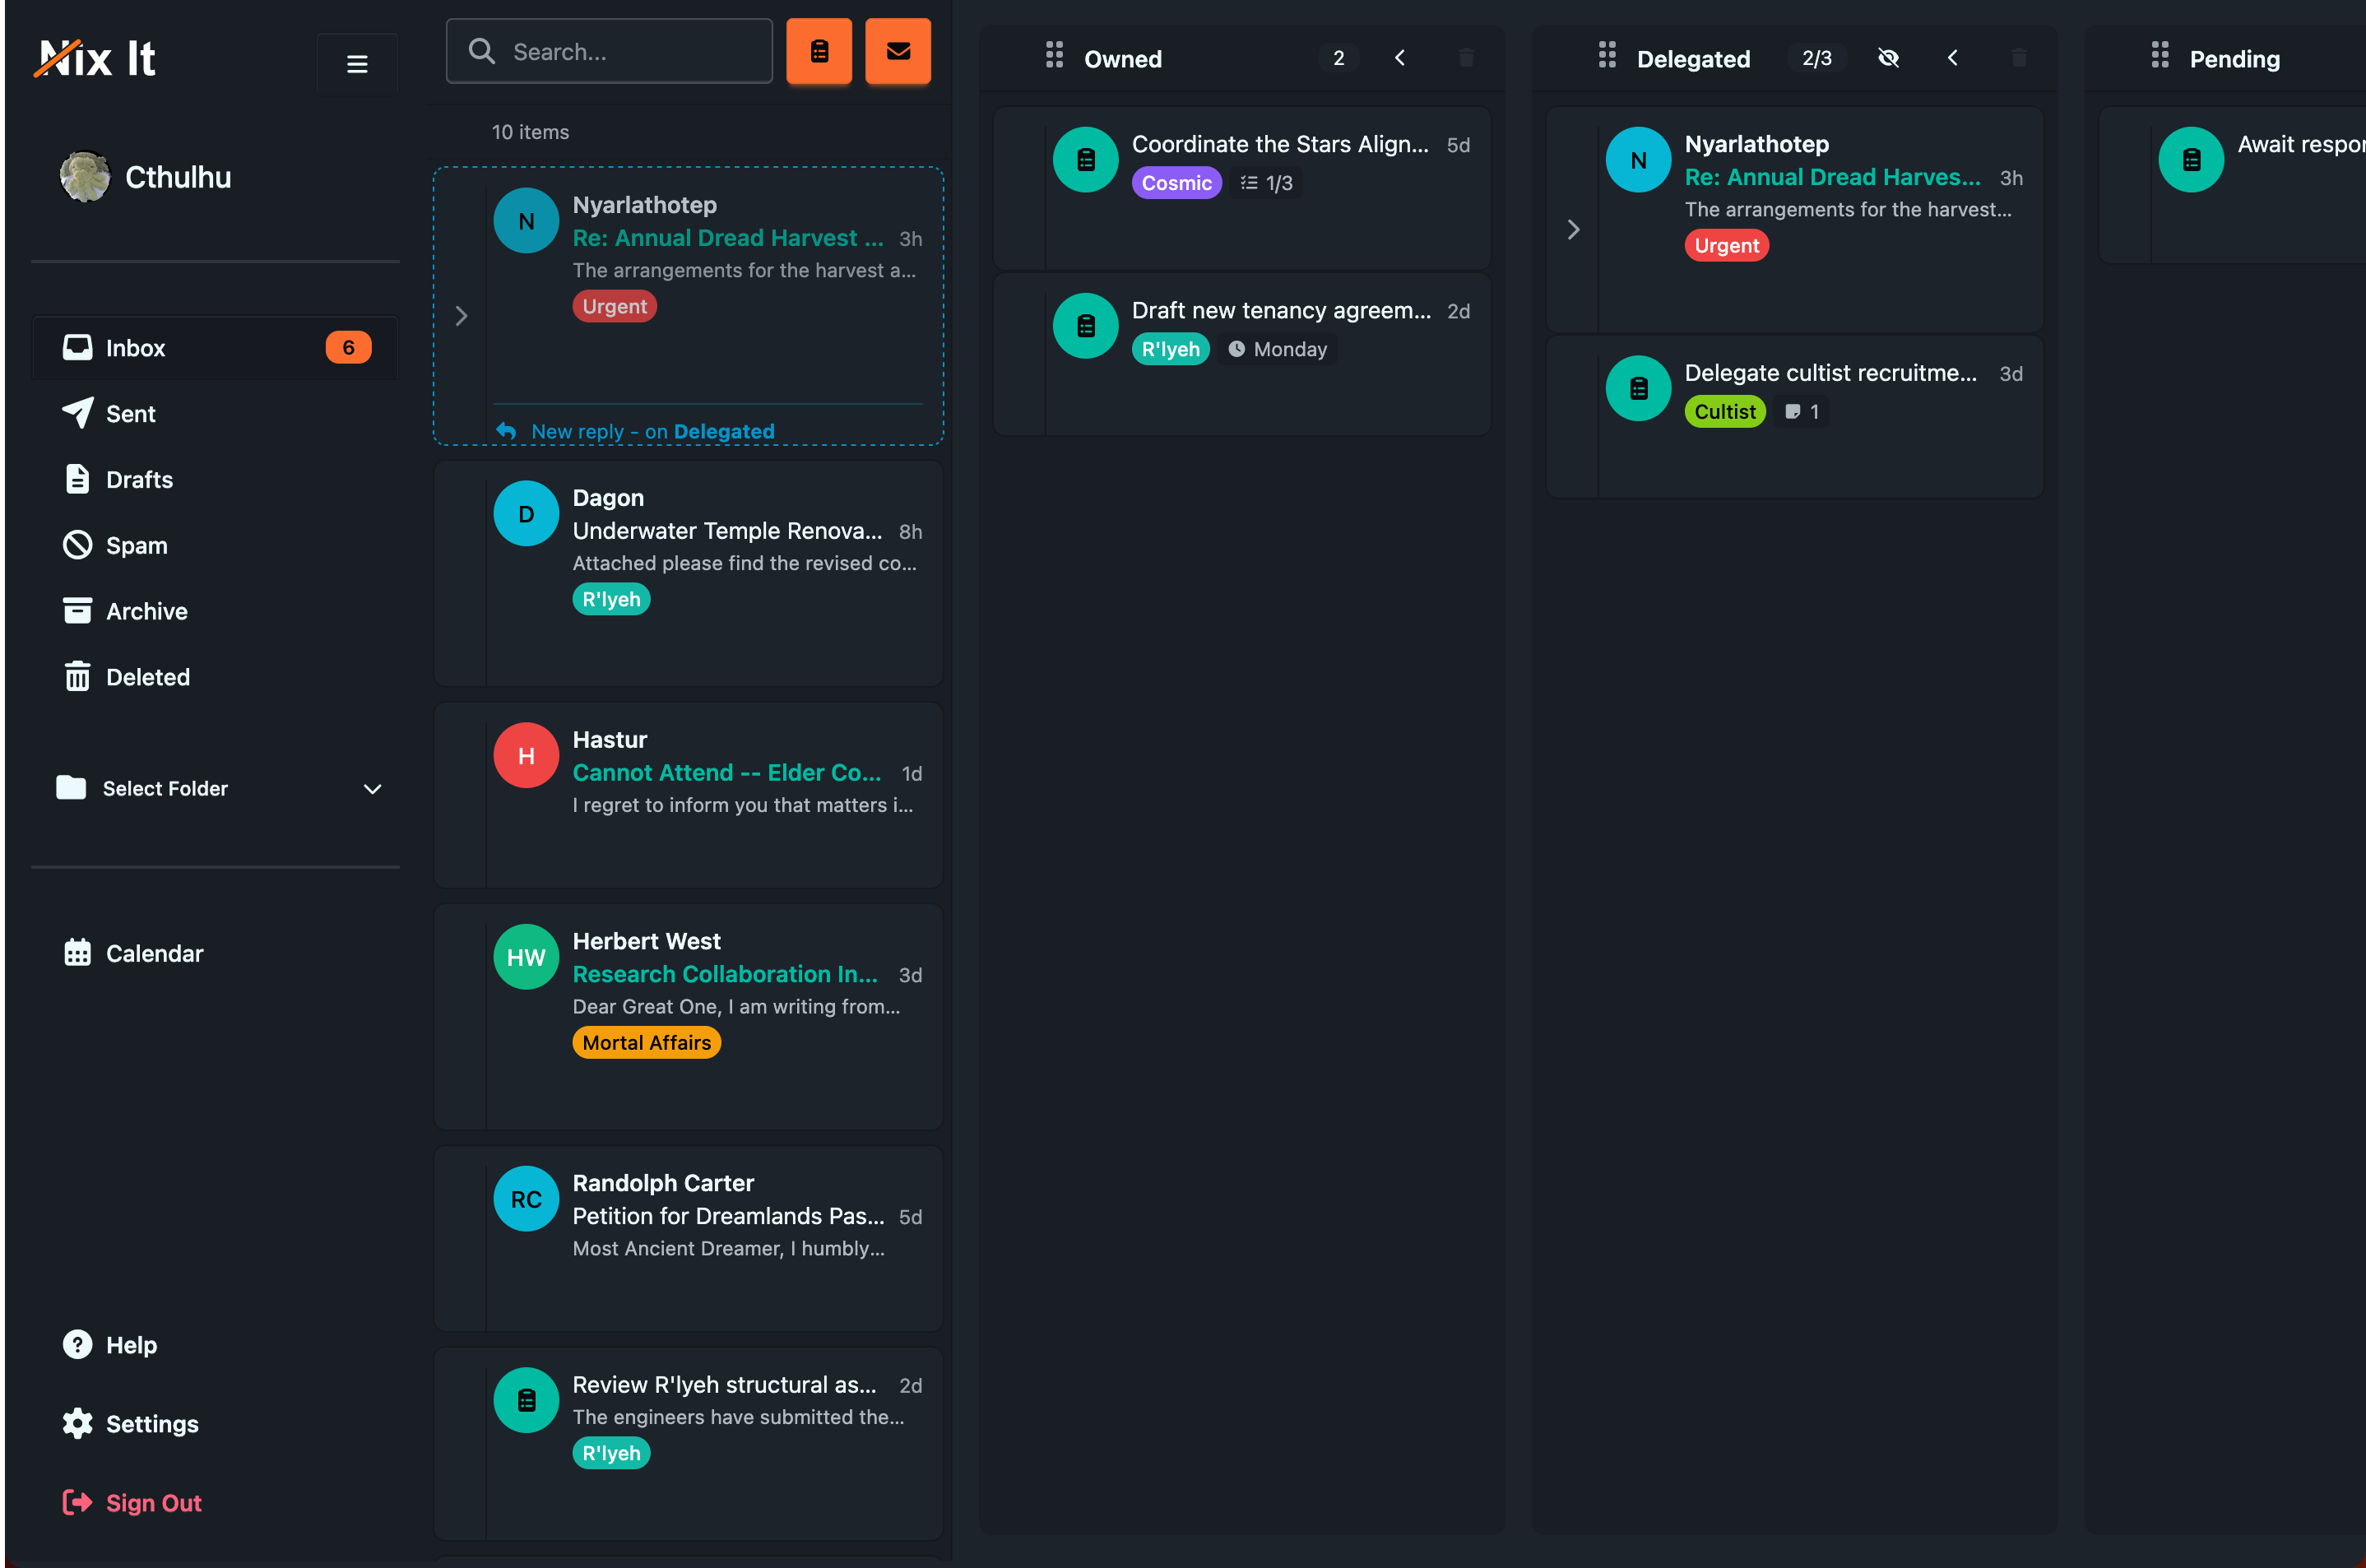
Task: Click the Owned column trash icon
Action: point(1466,58)
